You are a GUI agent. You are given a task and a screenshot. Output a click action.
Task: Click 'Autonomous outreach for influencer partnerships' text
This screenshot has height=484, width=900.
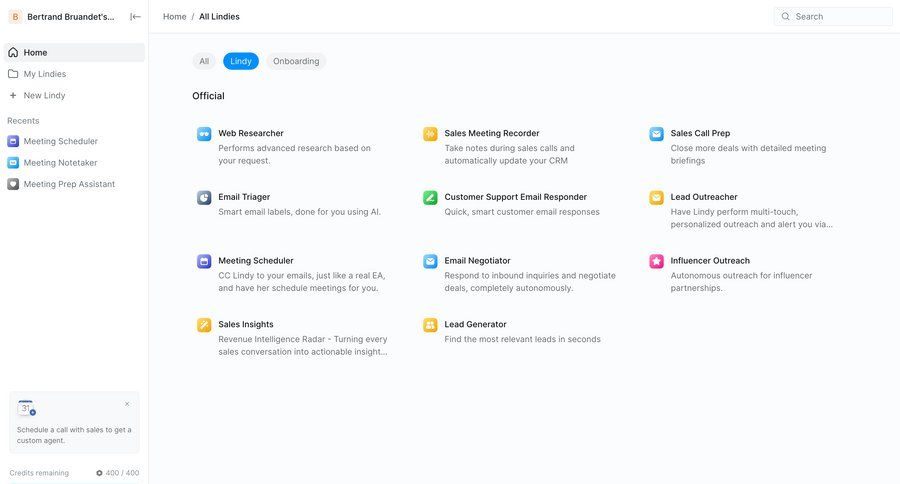click(741, 282)
